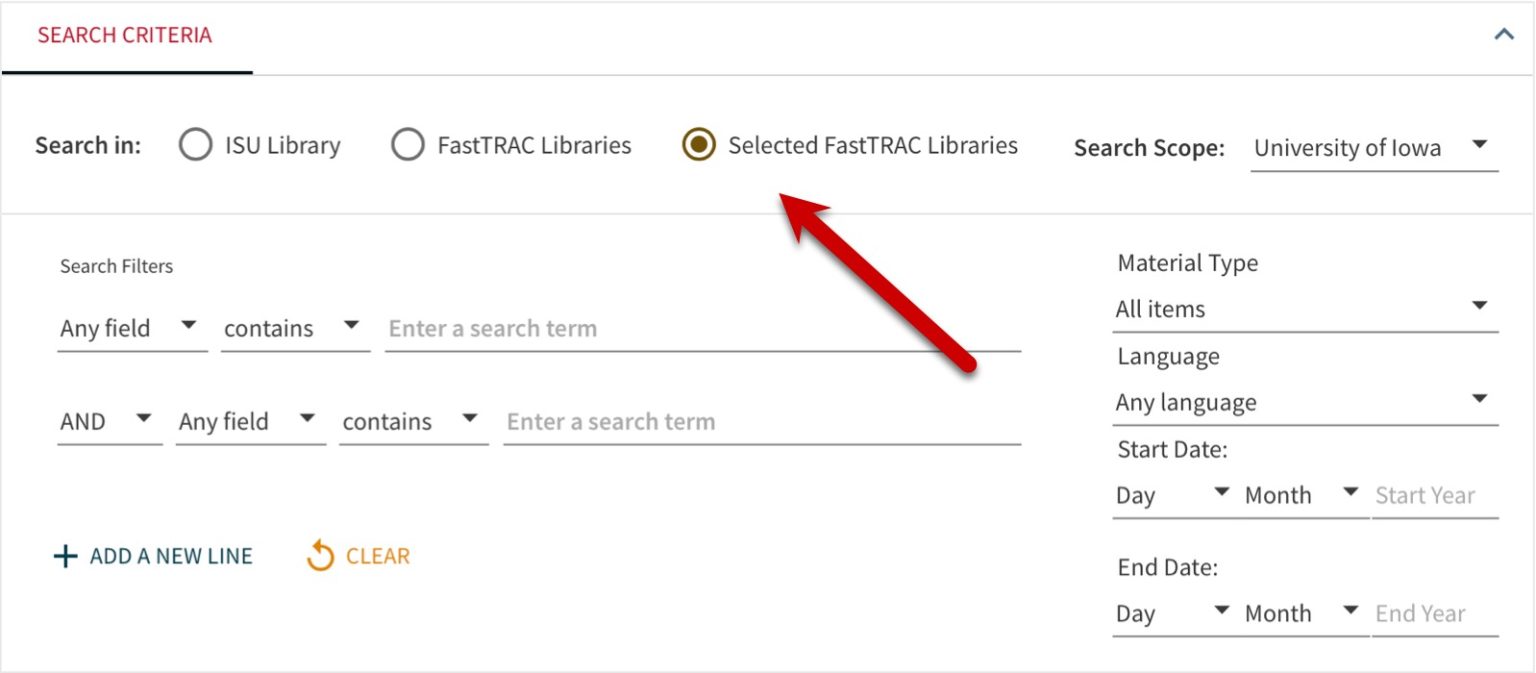Click the caret next to Material Type
The height and width of the screenshot is (673, 1536).
1481,305
